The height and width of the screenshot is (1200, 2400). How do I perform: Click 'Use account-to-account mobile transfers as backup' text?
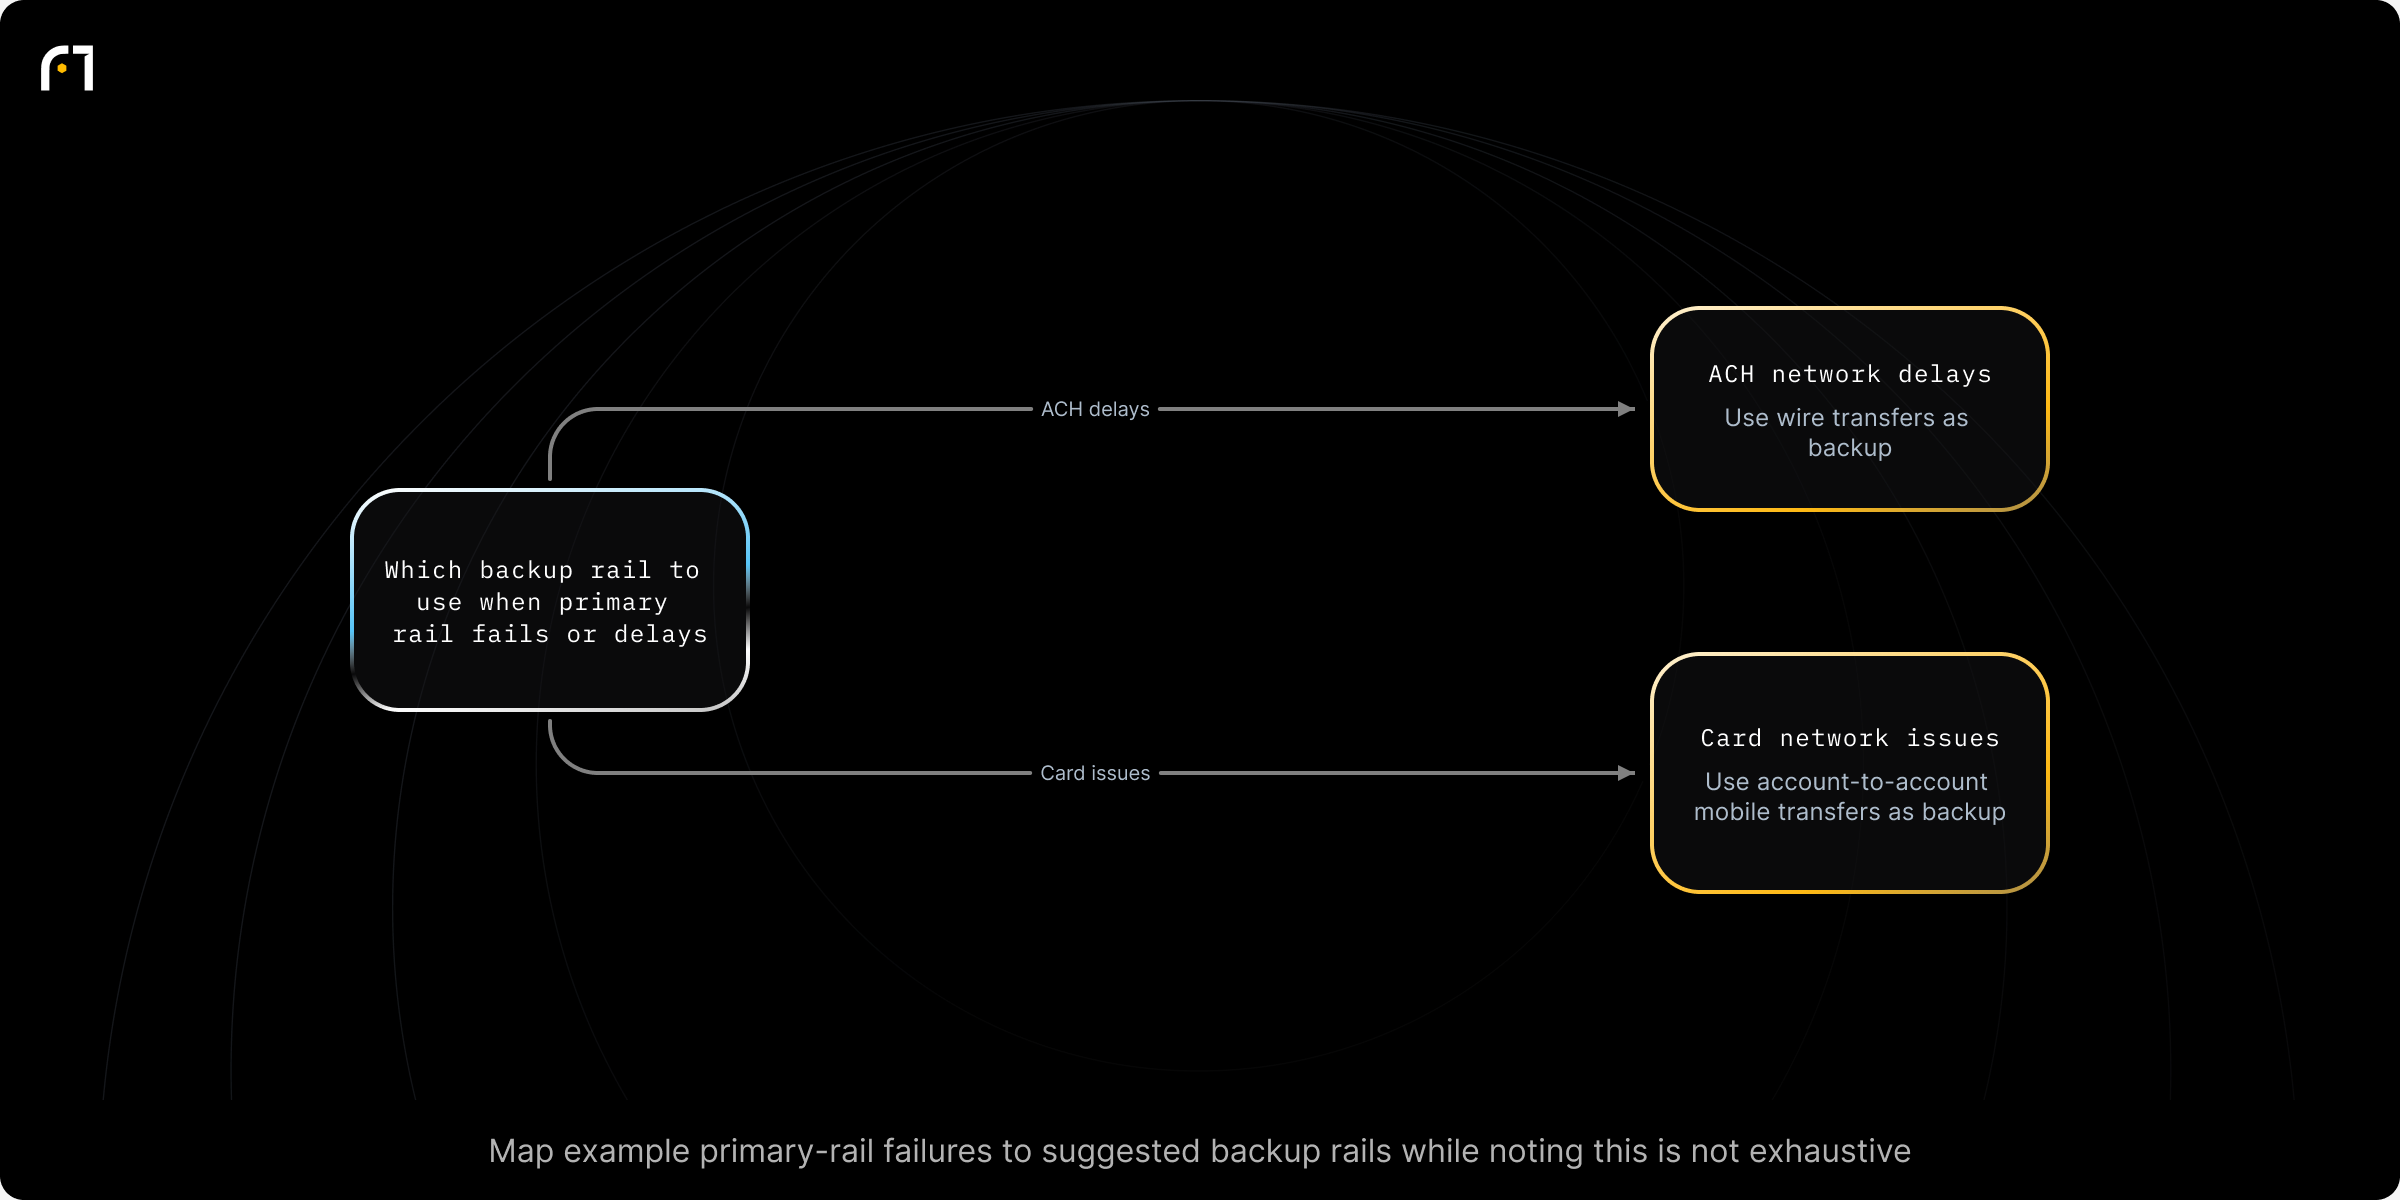[1849, 796]
